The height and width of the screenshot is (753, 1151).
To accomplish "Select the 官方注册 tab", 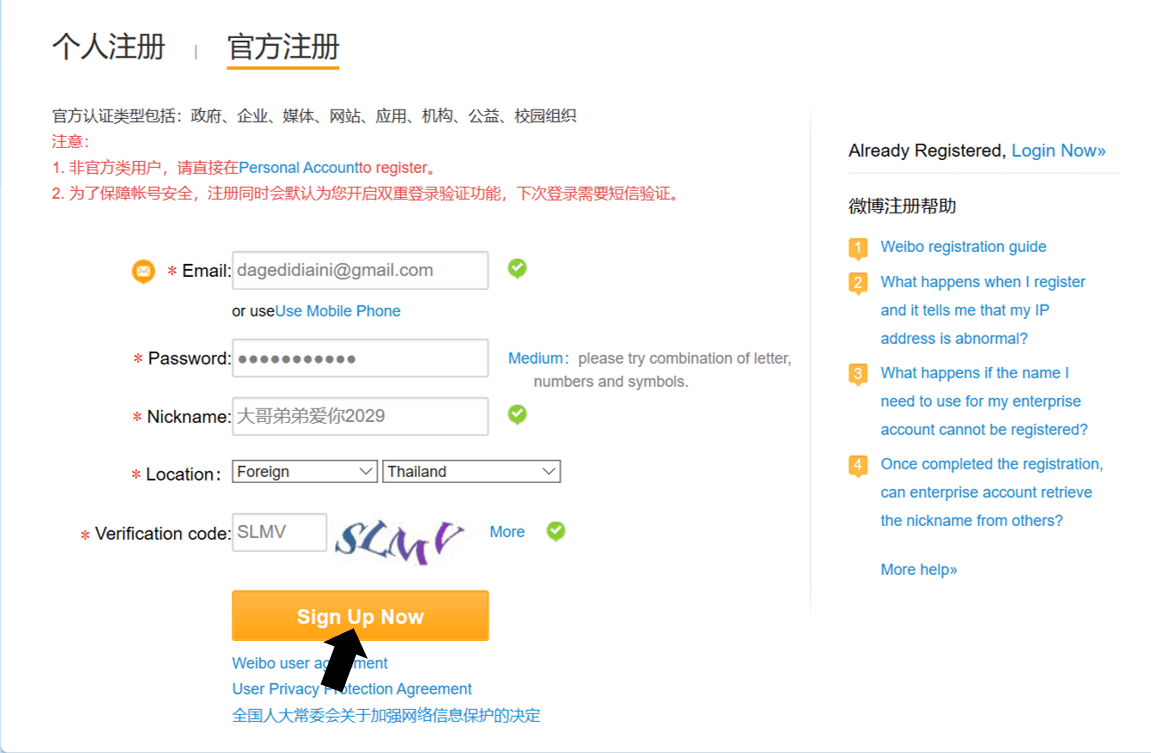I will click(x=283, y=47).
